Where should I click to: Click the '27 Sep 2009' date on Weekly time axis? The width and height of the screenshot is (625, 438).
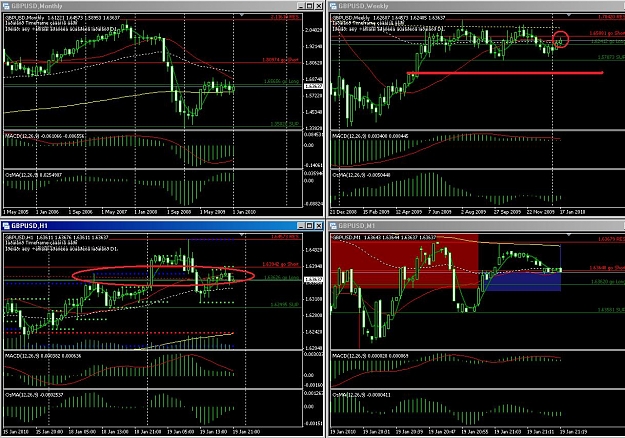tap(507, 212)
